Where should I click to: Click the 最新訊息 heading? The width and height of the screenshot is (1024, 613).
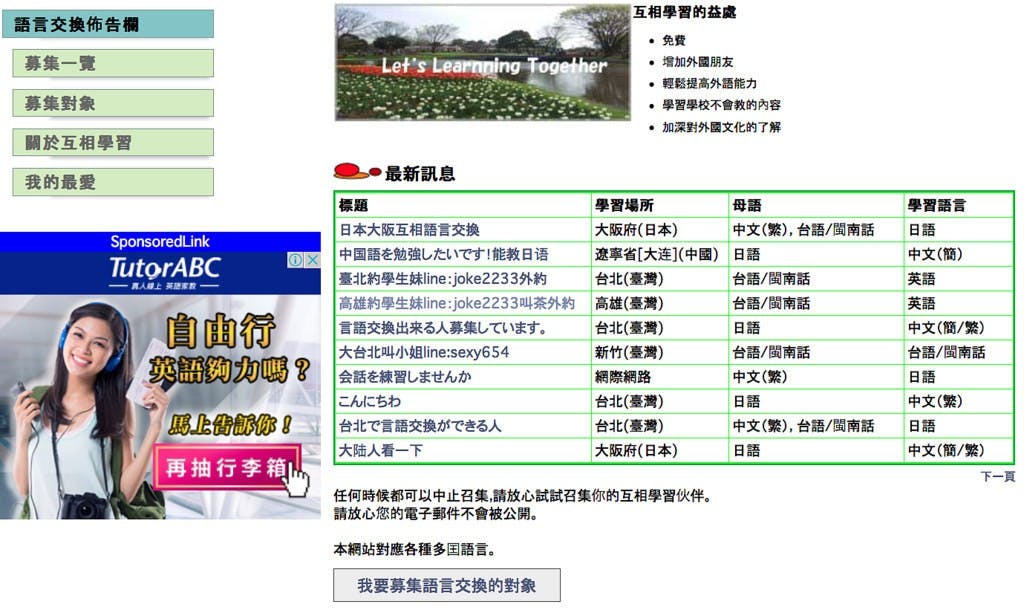pos(420,174)
